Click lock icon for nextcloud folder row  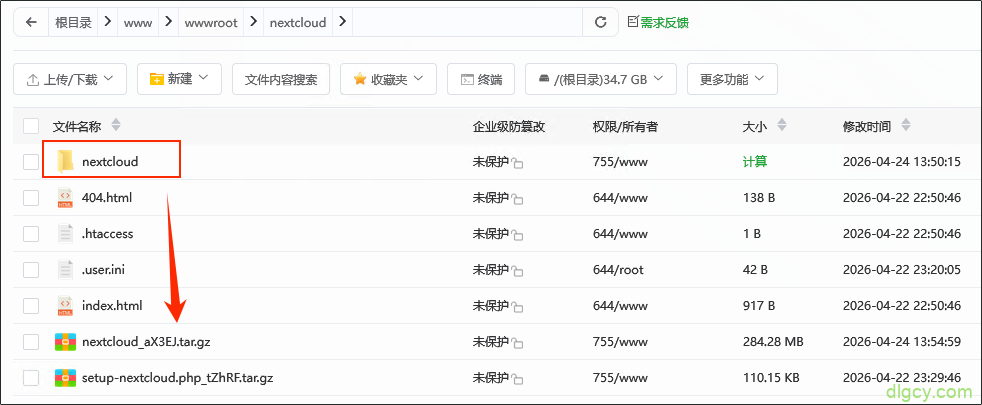517,163
